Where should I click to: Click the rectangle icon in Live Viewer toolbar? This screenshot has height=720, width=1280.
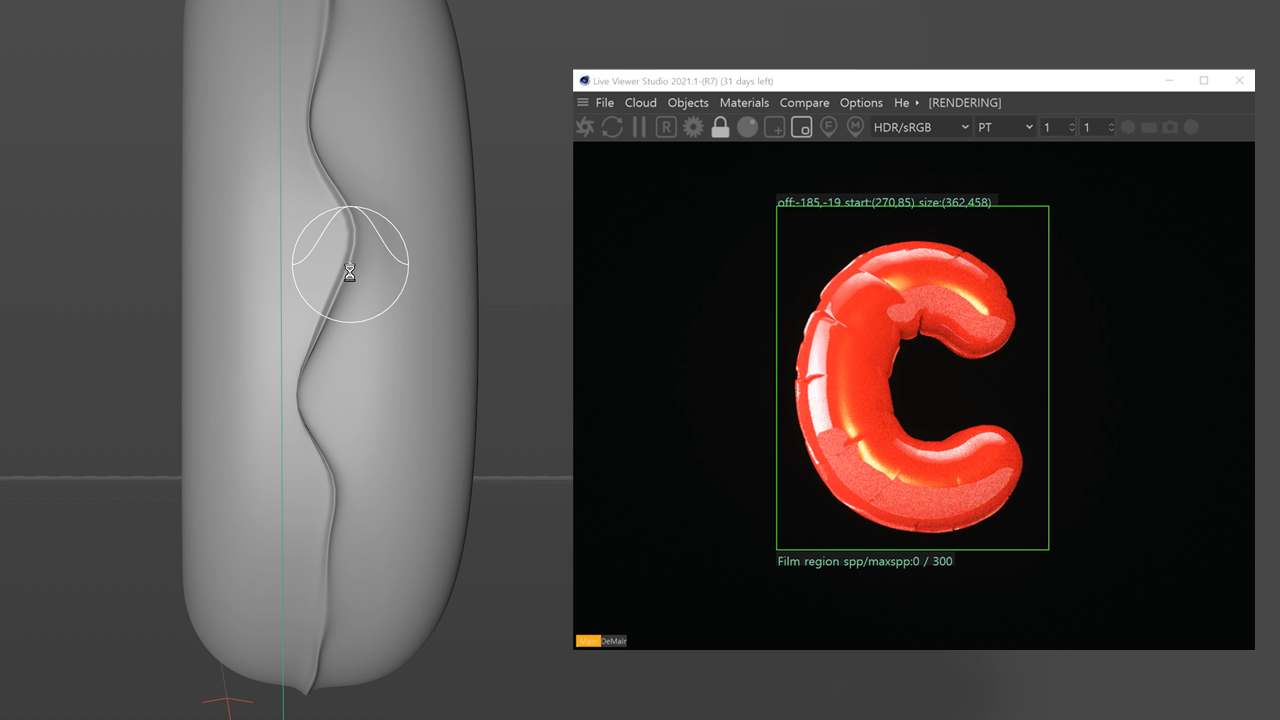click(x=1149, y=127)
